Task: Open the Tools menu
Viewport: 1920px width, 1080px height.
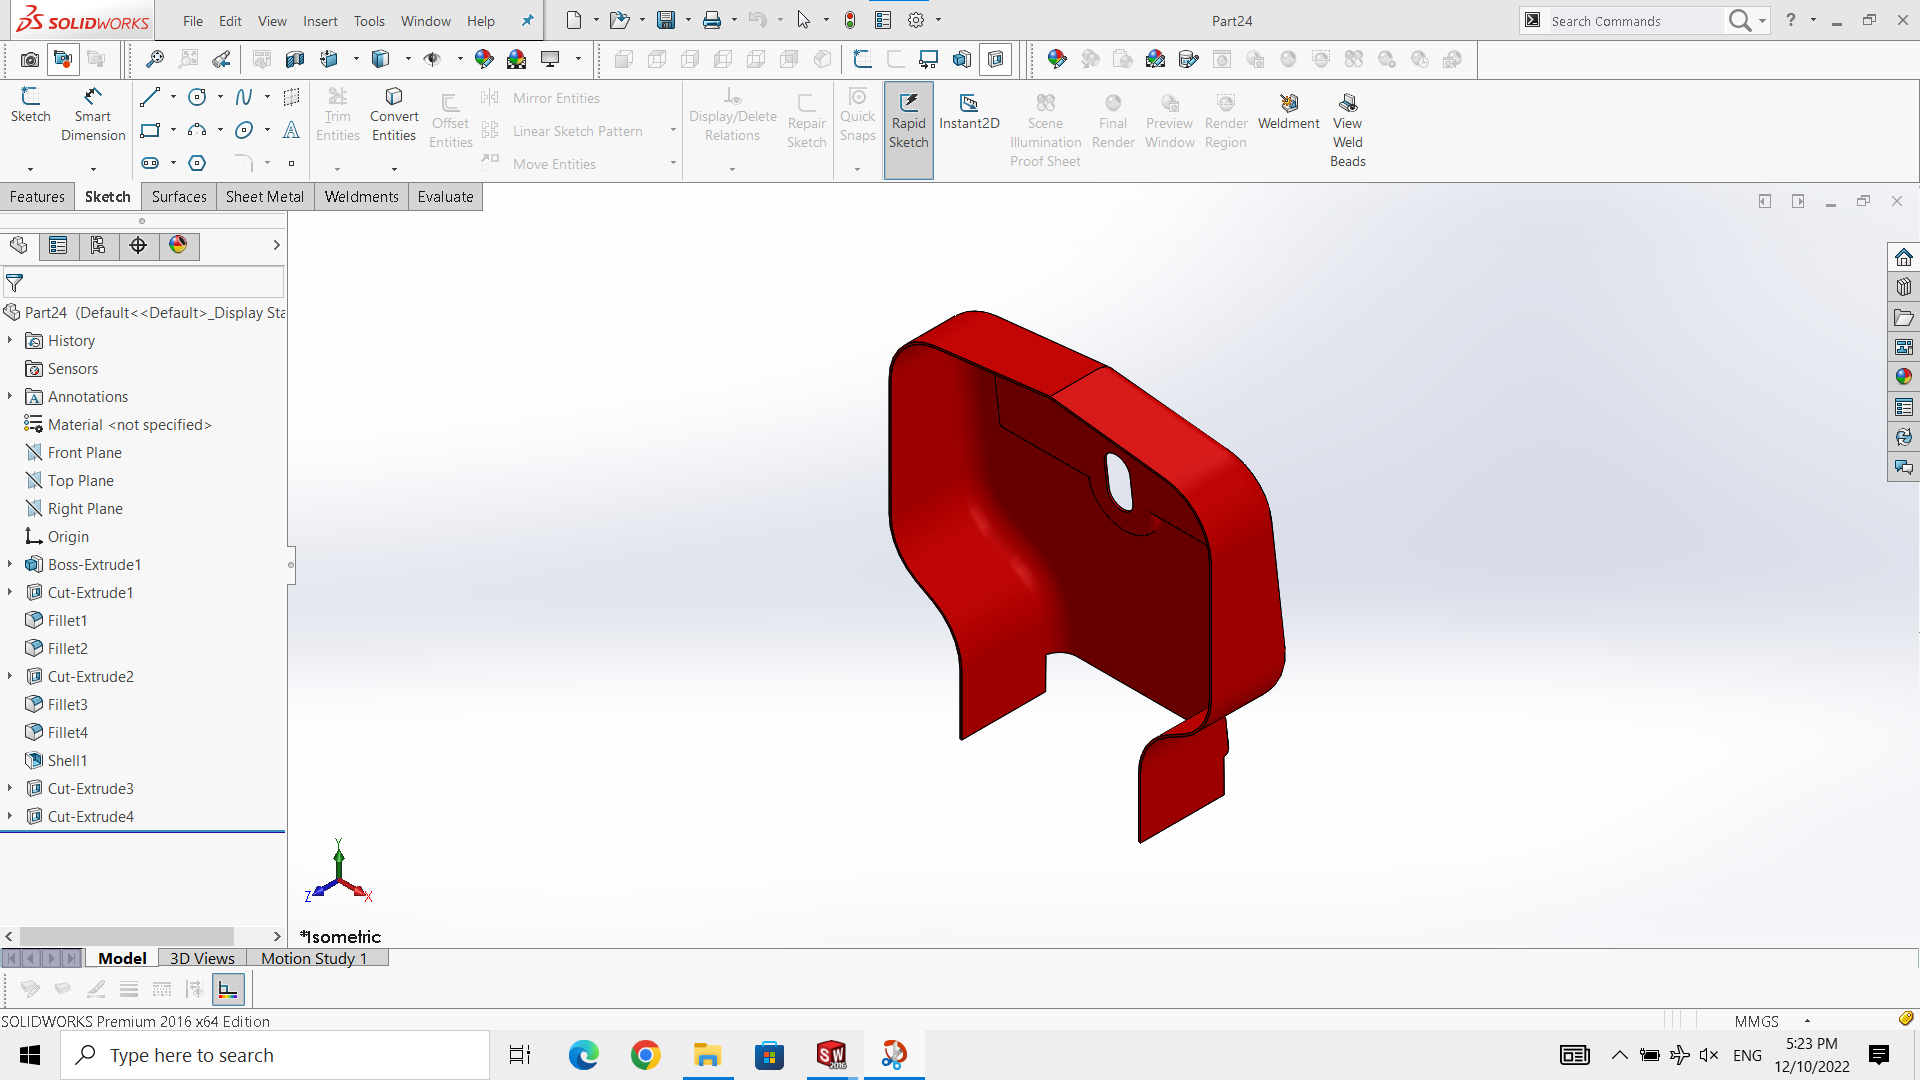Action: [x=369, y=21]
